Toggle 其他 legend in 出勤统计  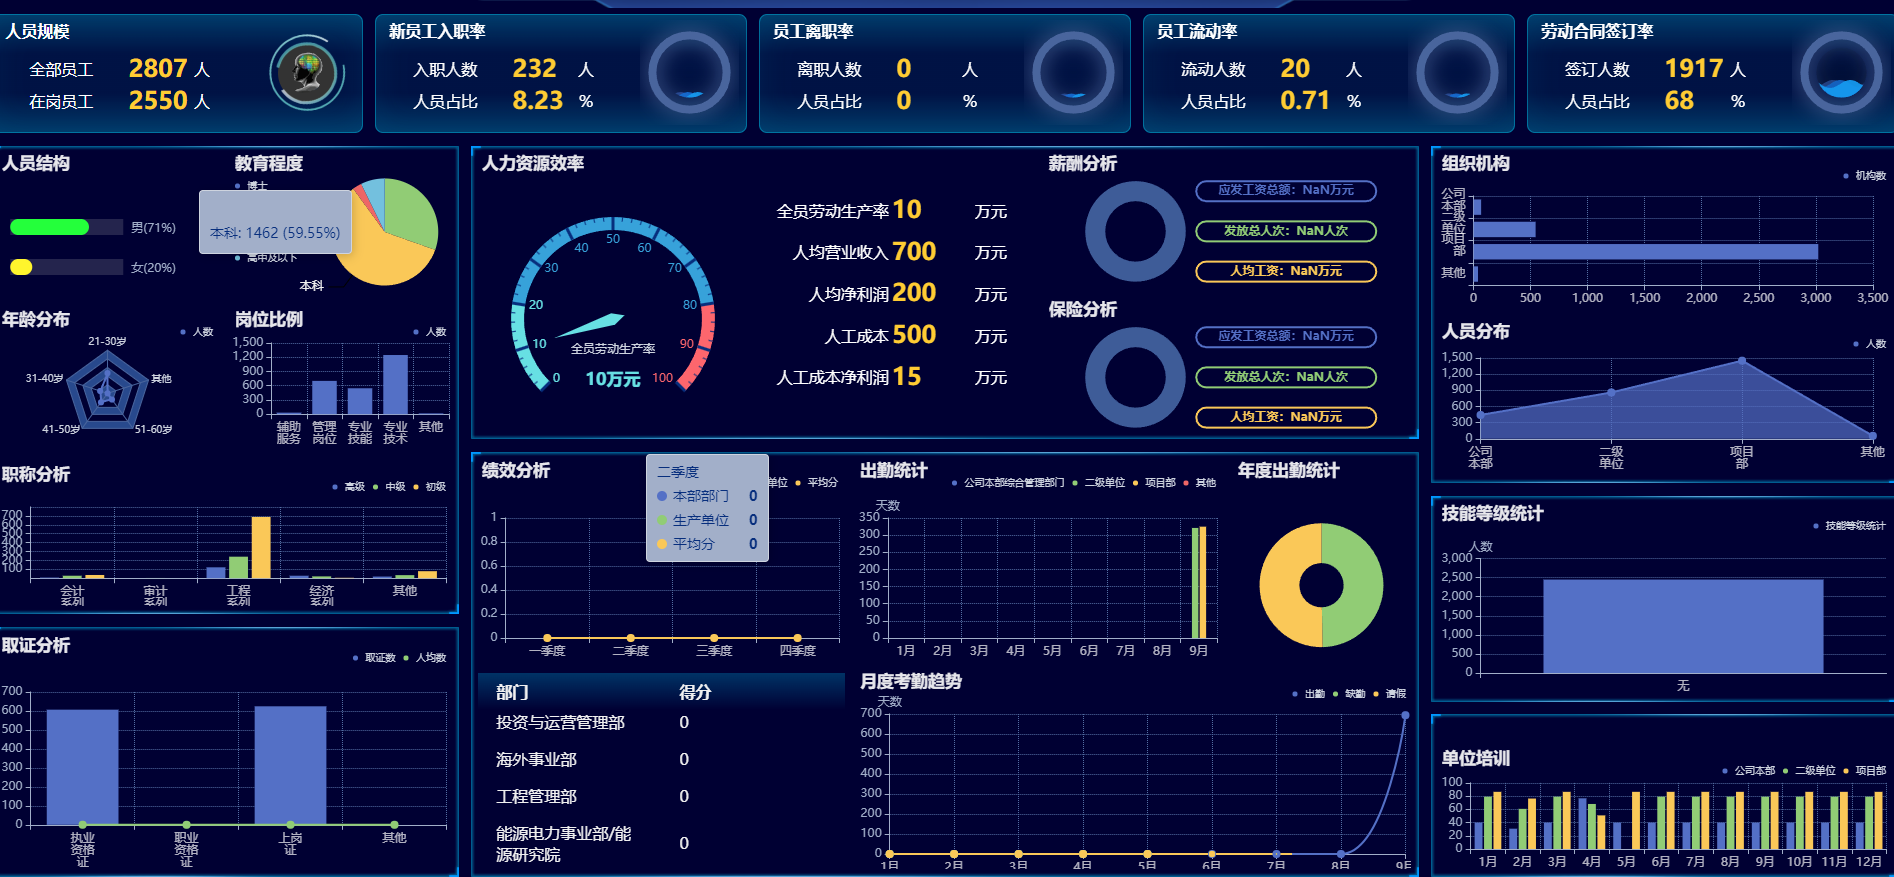pyautogui.click(x=1200, y=483)
